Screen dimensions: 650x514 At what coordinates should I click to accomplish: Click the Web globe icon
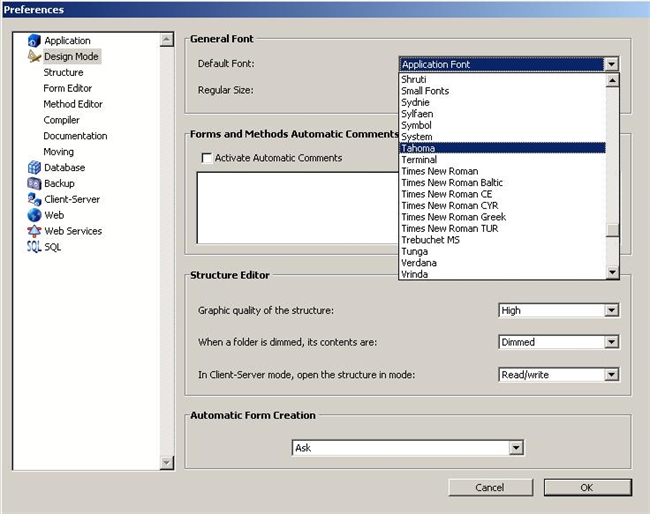tap(34, 215)
